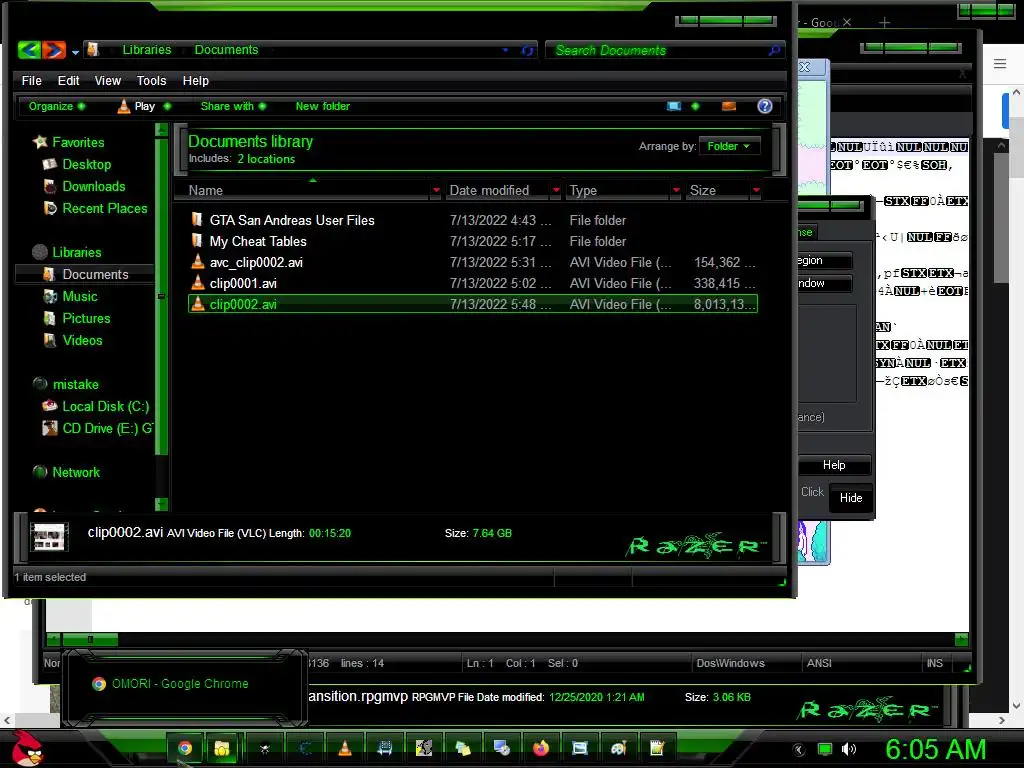
Task: Open Paint from the taskbar
Action: coord(618,748)
